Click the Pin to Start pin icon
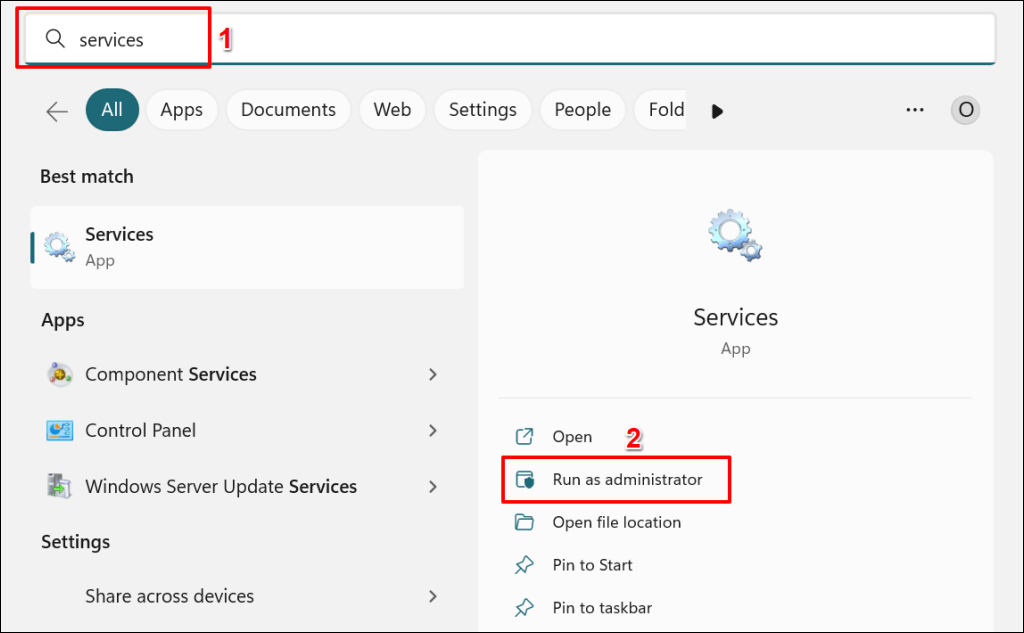1024x633 pixels. 524,565
